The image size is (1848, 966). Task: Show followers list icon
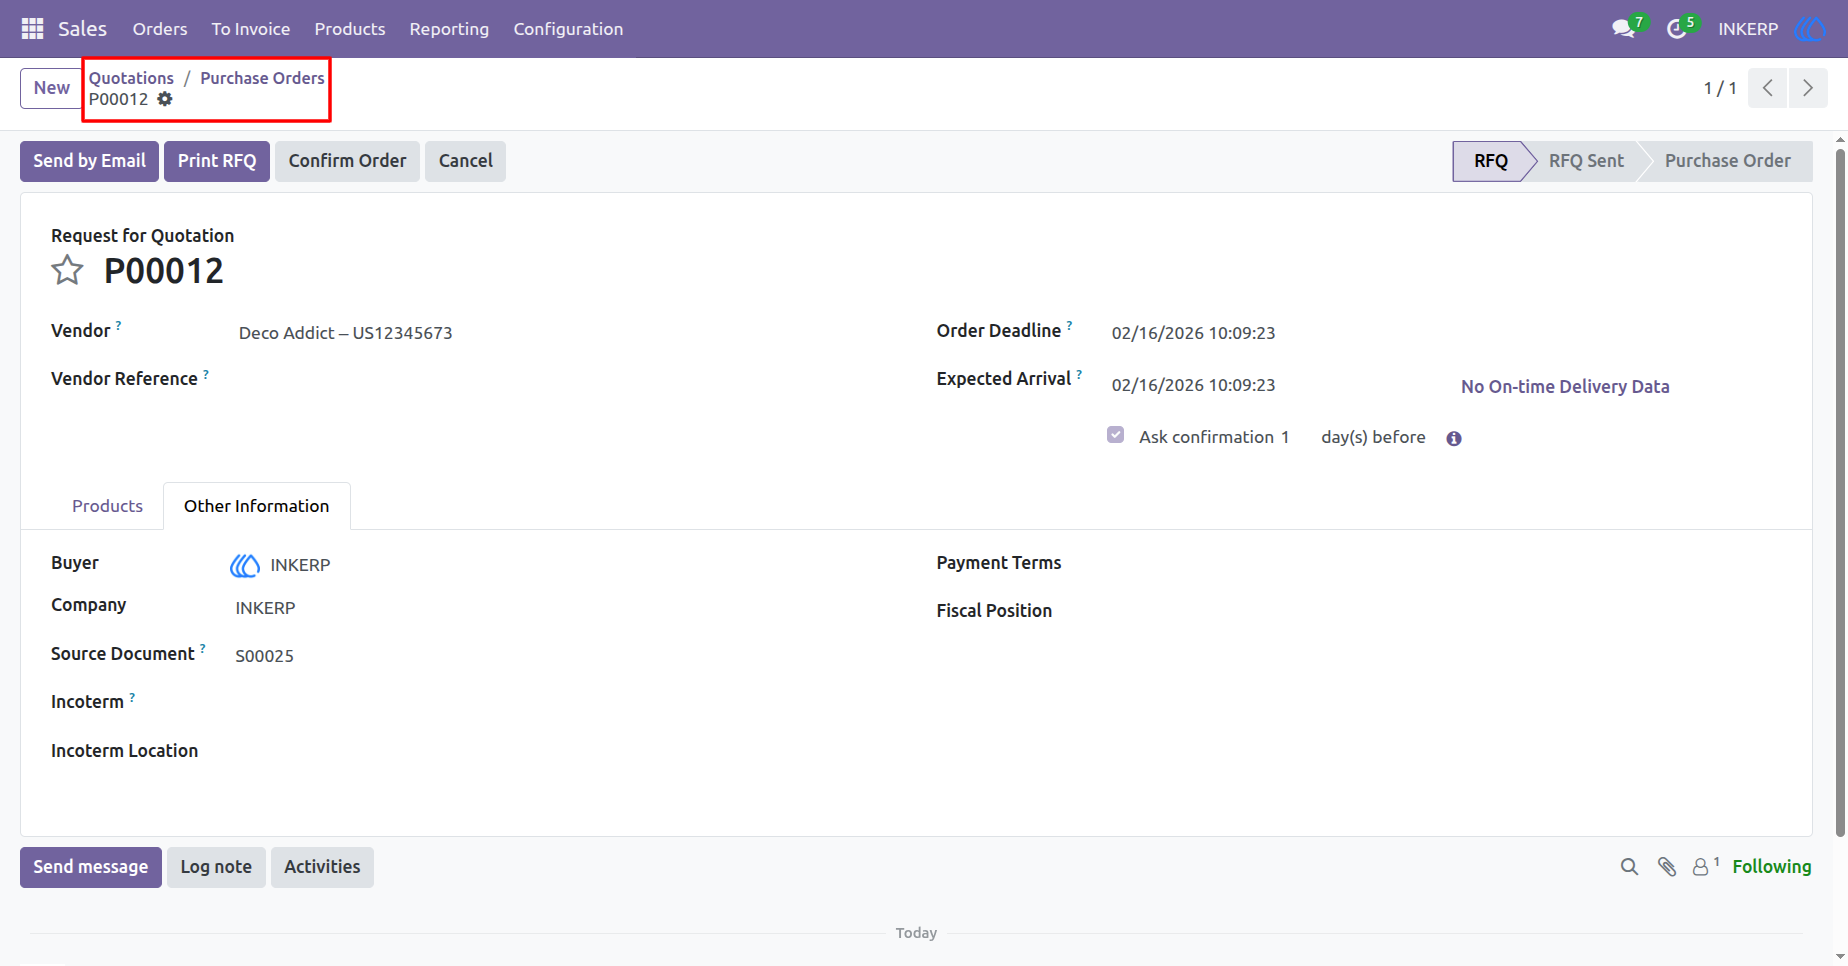[1700, 867]
